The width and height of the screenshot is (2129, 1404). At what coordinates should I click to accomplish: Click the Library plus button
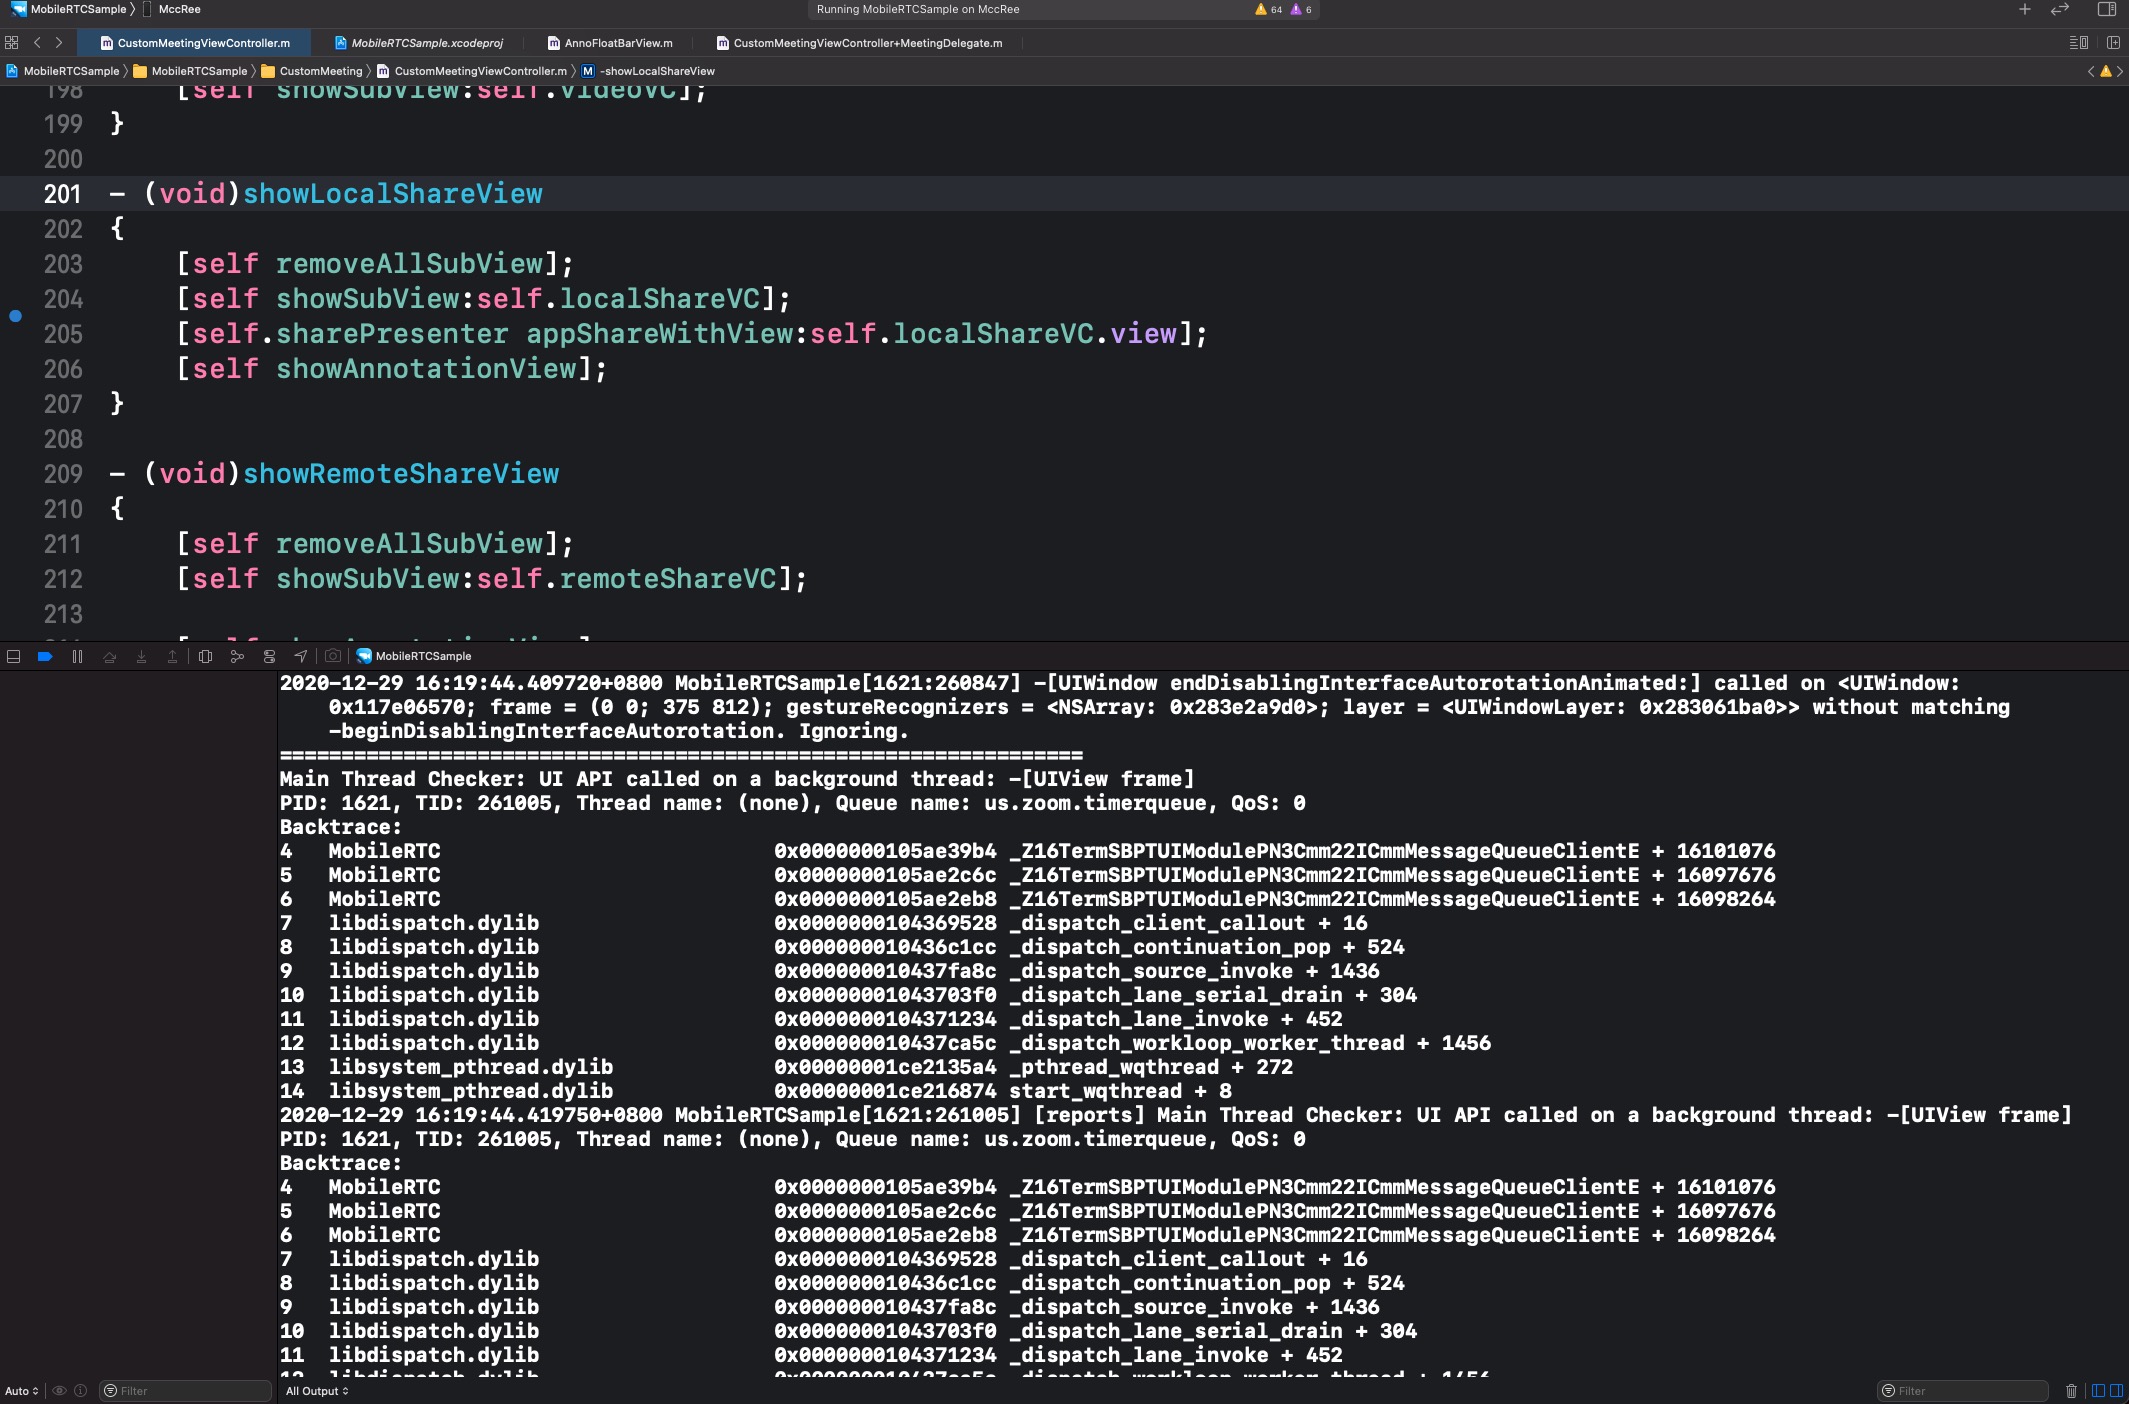(2024, 9)
